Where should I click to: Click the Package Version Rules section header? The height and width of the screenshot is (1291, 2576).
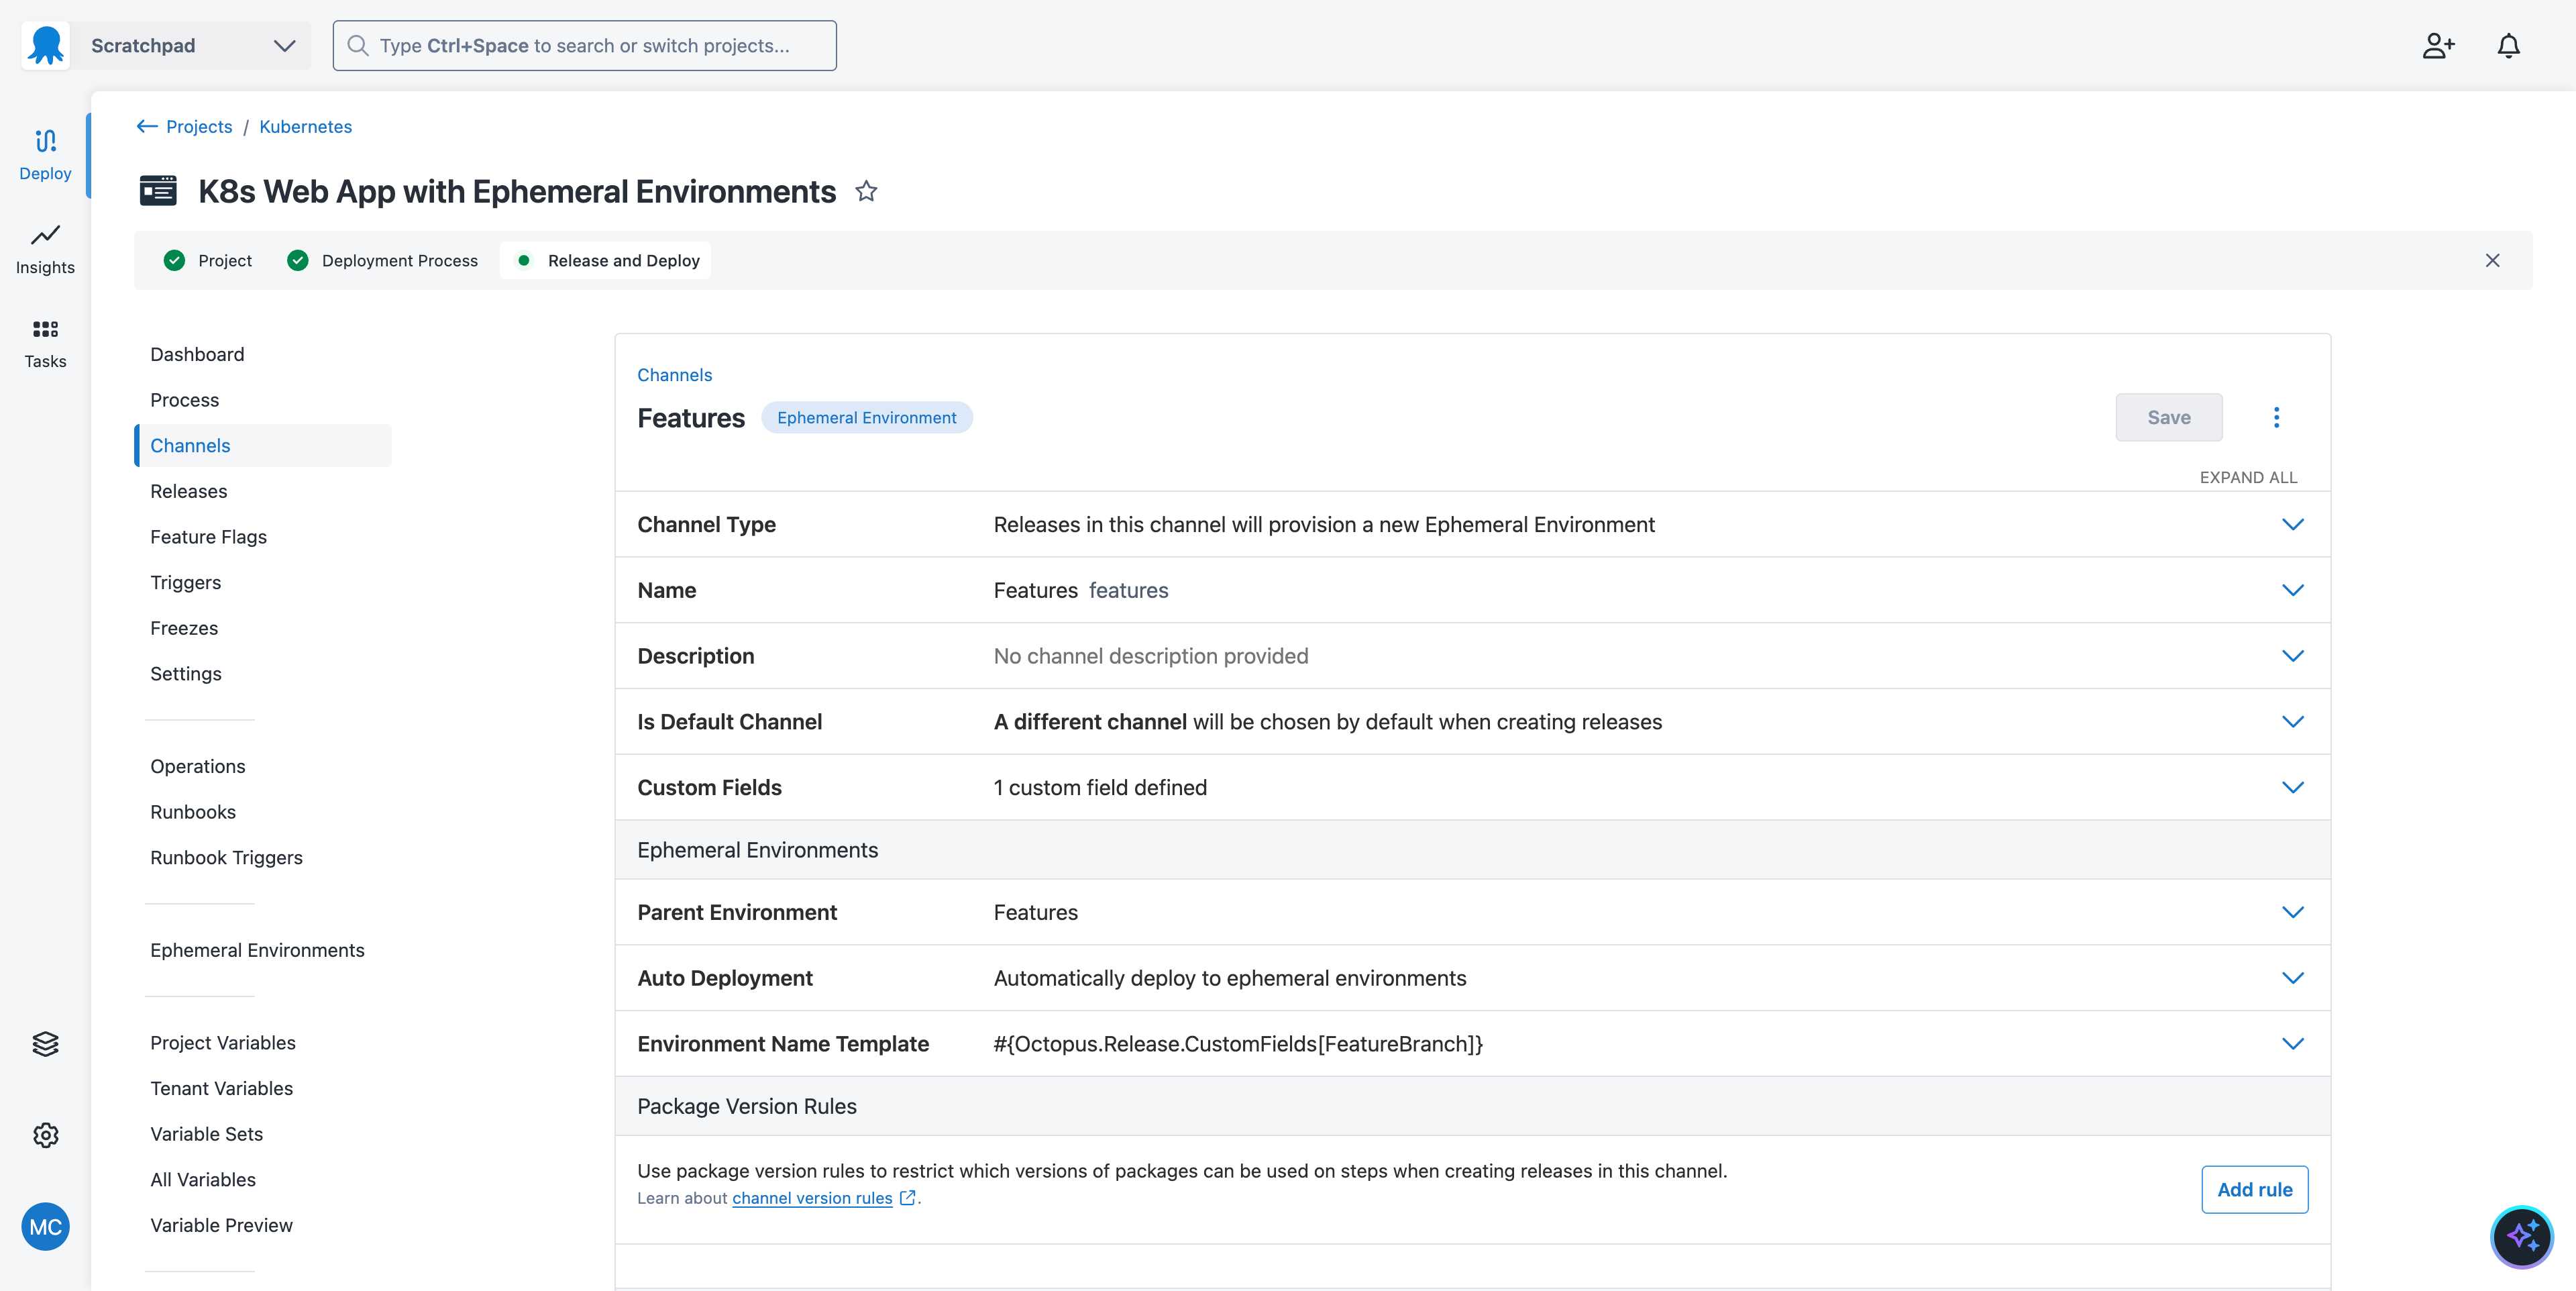click(x=1472, y=1107)
